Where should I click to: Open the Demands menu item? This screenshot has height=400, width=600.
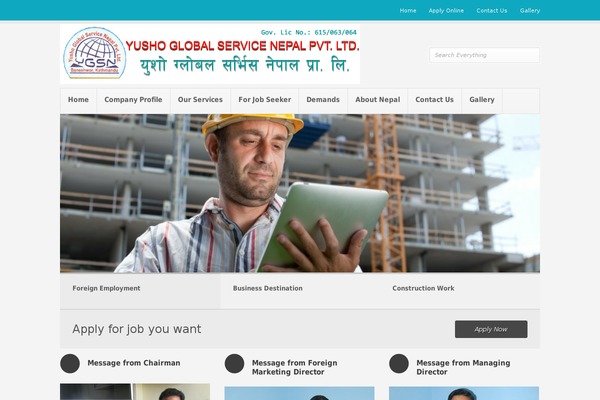tap(323, 100)
